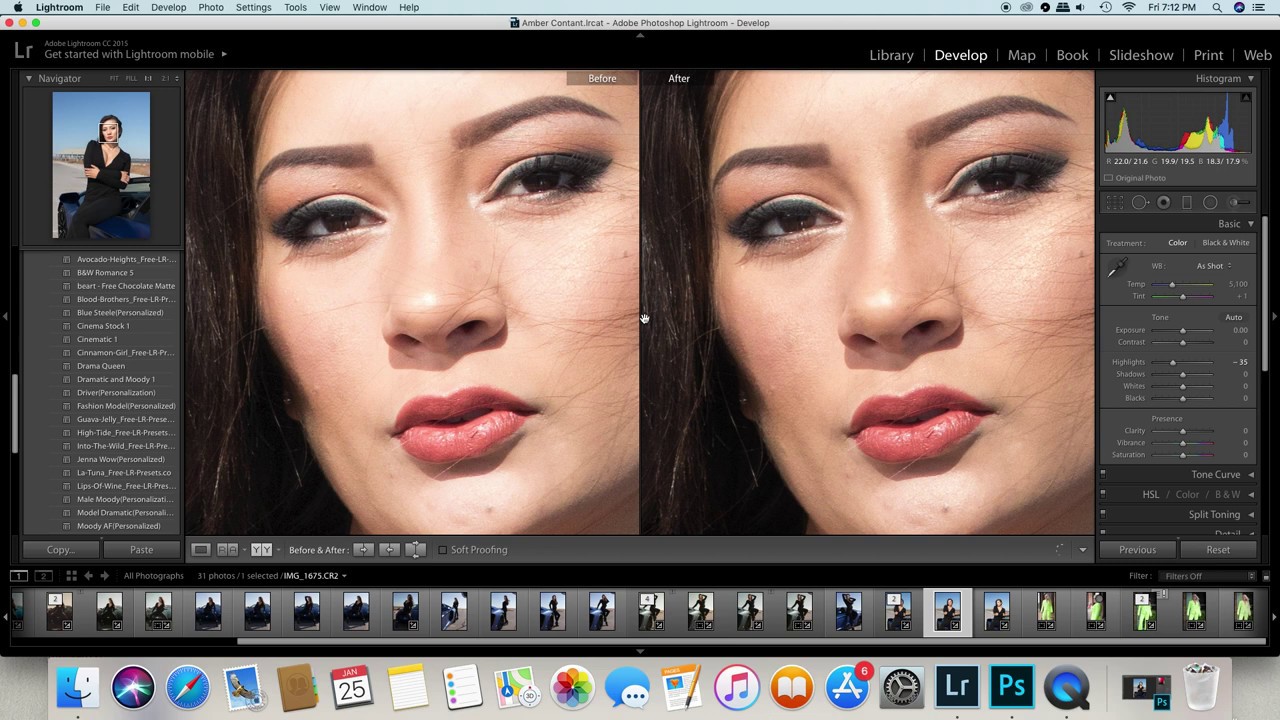Click the Reset button
The image size is (1280, 720).
[x=1218, y=550]
